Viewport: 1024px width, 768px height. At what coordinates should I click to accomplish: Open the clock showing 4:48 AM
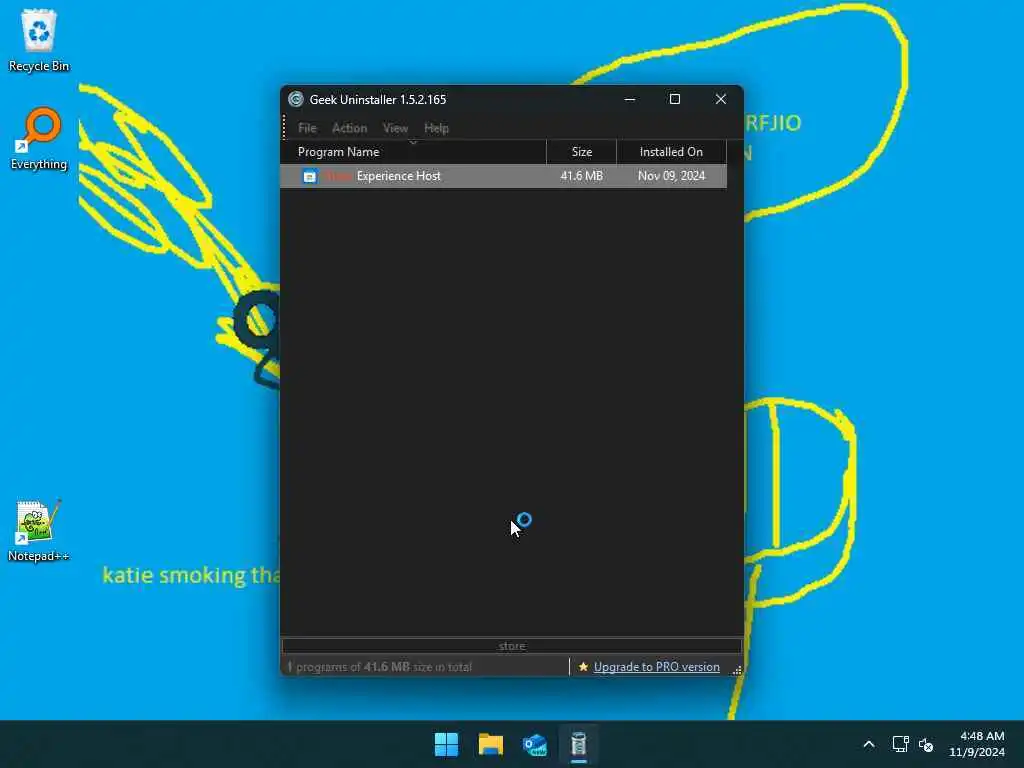pyautogui.click(x=977, y=744)
